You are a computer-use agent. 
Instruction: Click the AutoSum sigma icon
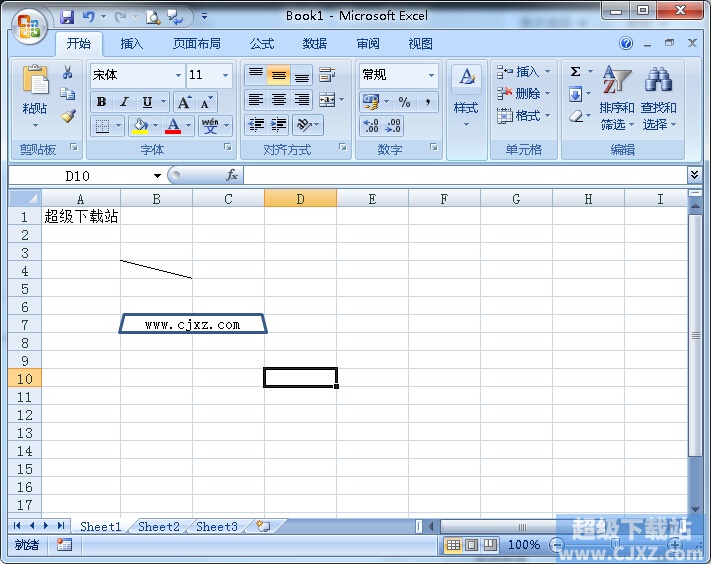576,72
